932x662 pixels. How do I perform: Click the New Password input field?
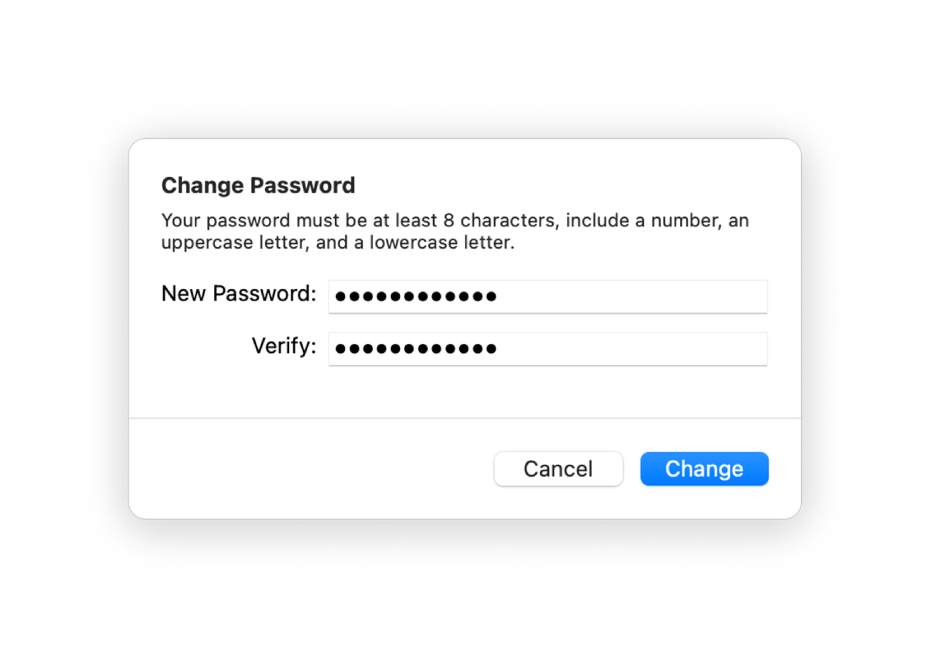click(x=547, y=296)
